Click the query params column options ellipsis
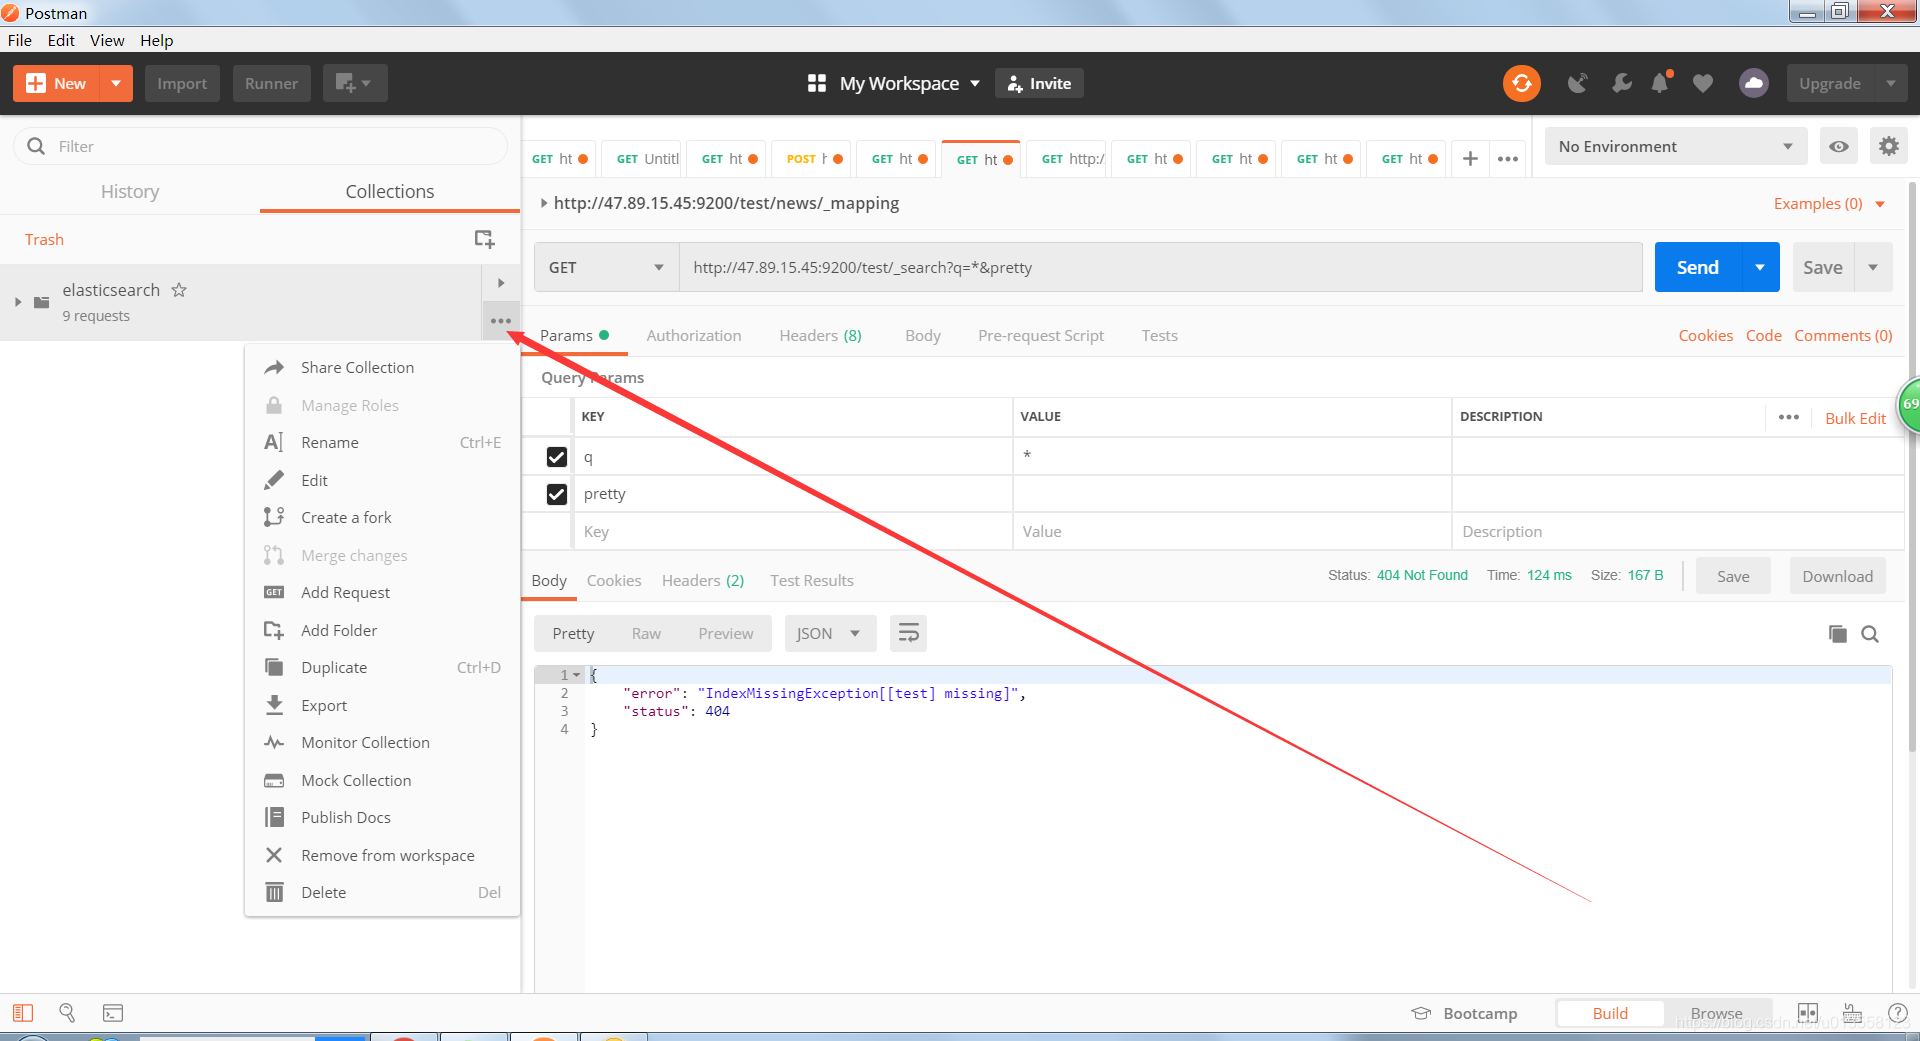1920x1041 pixels. pyautogui.click(x=1789, y=417)
